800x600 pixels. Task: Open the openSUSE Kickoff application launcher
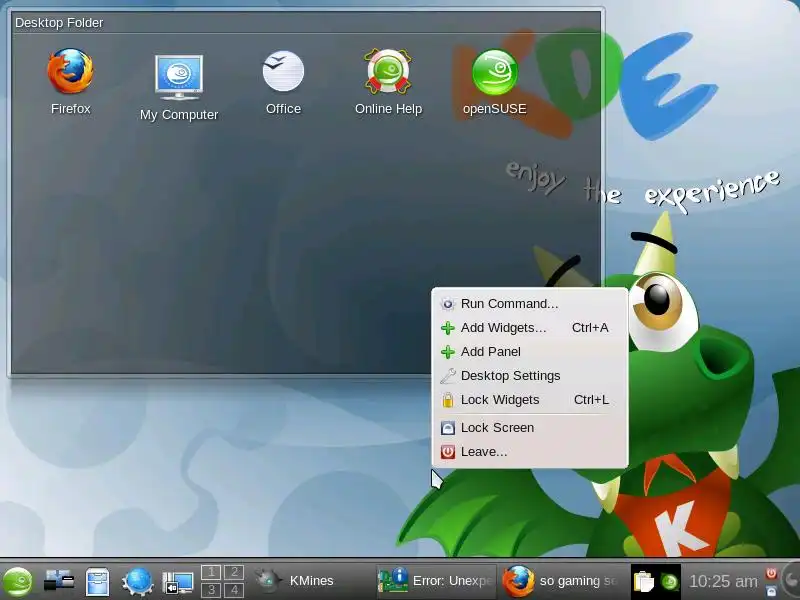point(18,581)
